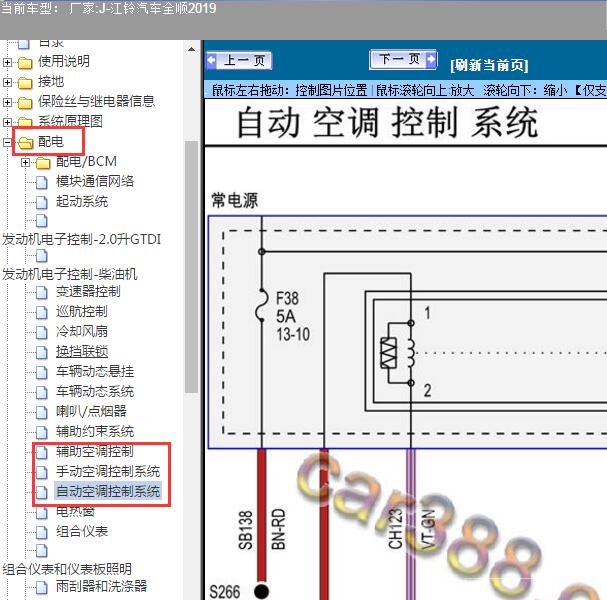Viewport: 607px width, 600px height.
Task: Click the document icon beside 变速器控制
Action: pos(41,292)
